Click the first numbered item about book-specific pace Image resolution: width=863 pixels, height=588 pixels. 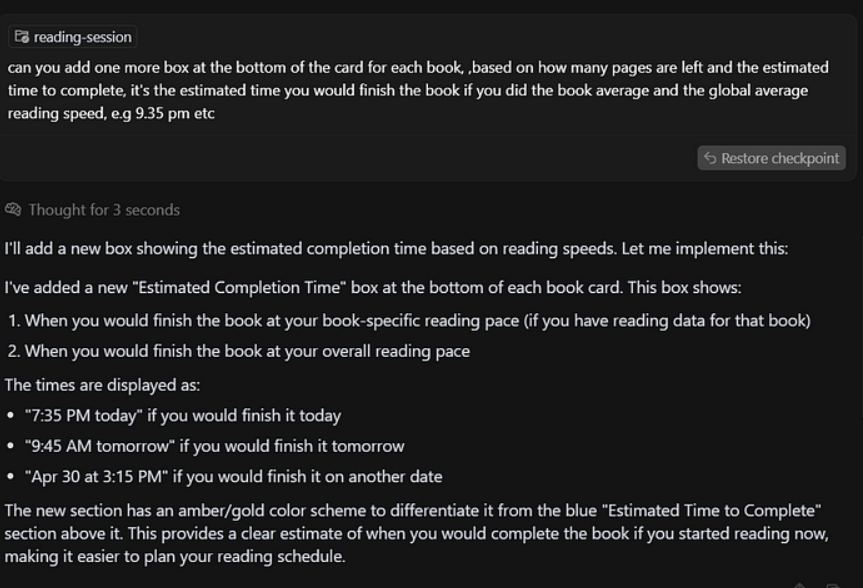pos(409,320)
